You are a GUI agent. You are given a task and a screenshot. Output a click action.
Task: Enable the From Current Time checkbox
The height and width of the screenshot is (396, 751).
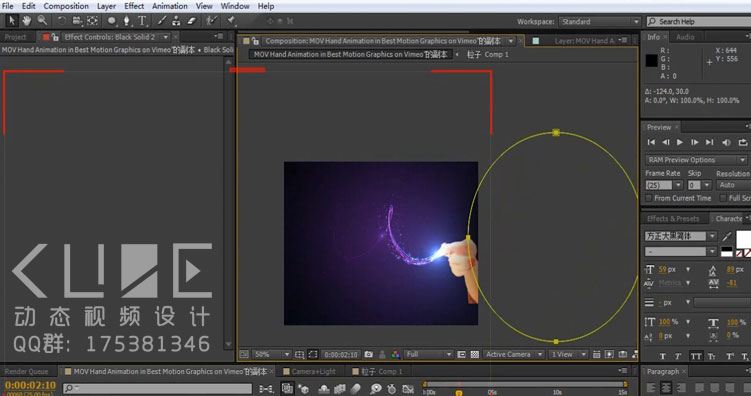[x=649, y=198]
